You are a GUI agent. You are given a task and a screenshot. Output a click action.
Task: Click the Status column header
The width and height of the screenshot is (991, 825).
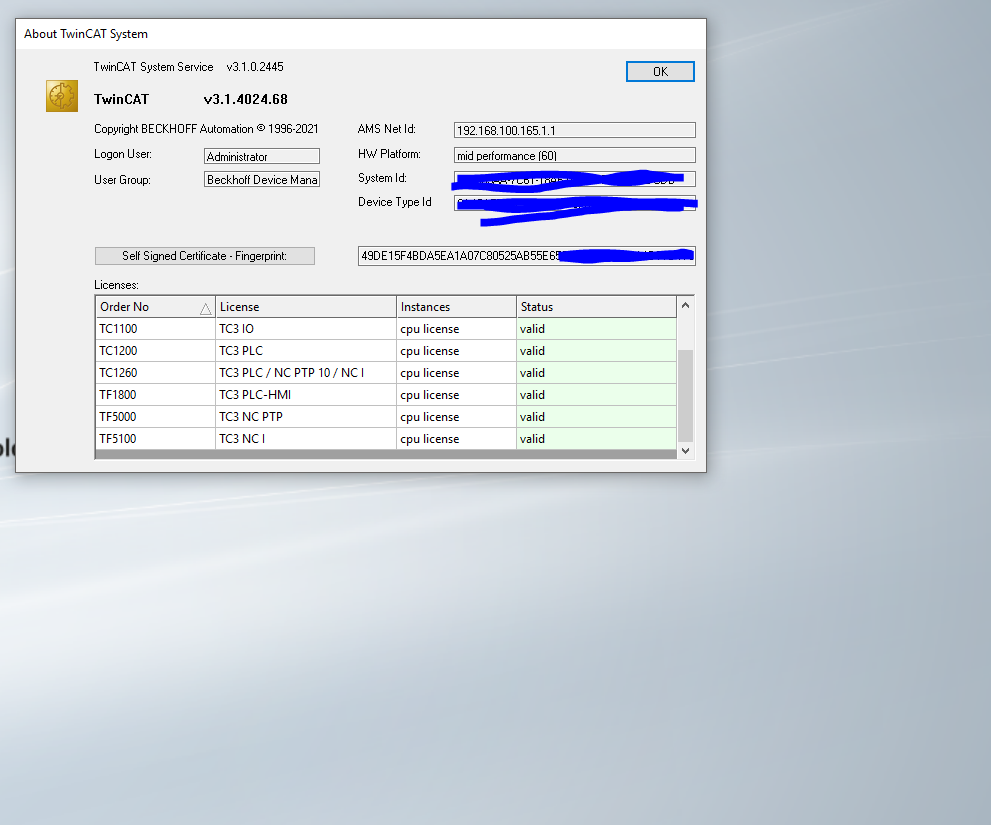596,307
